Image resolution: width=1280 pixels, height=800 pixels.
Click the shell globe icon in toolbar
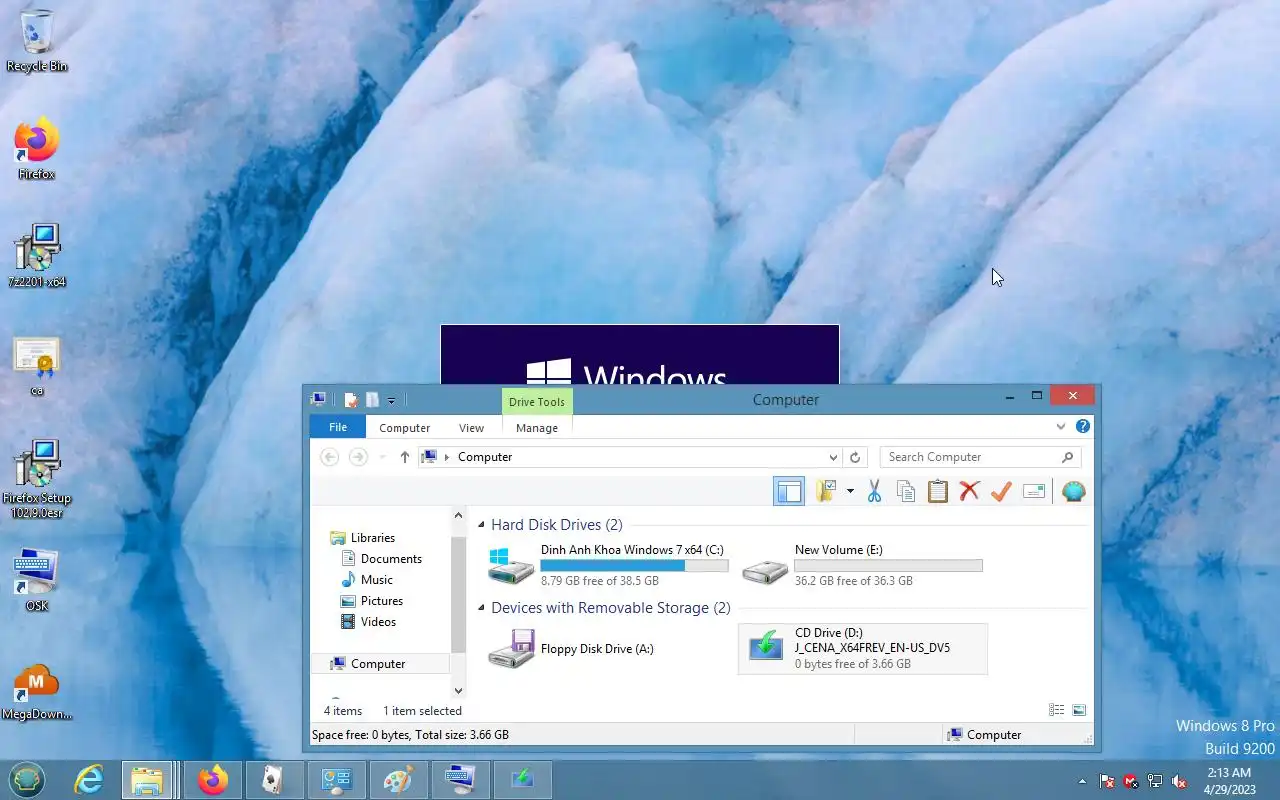tap(1073, 491)
